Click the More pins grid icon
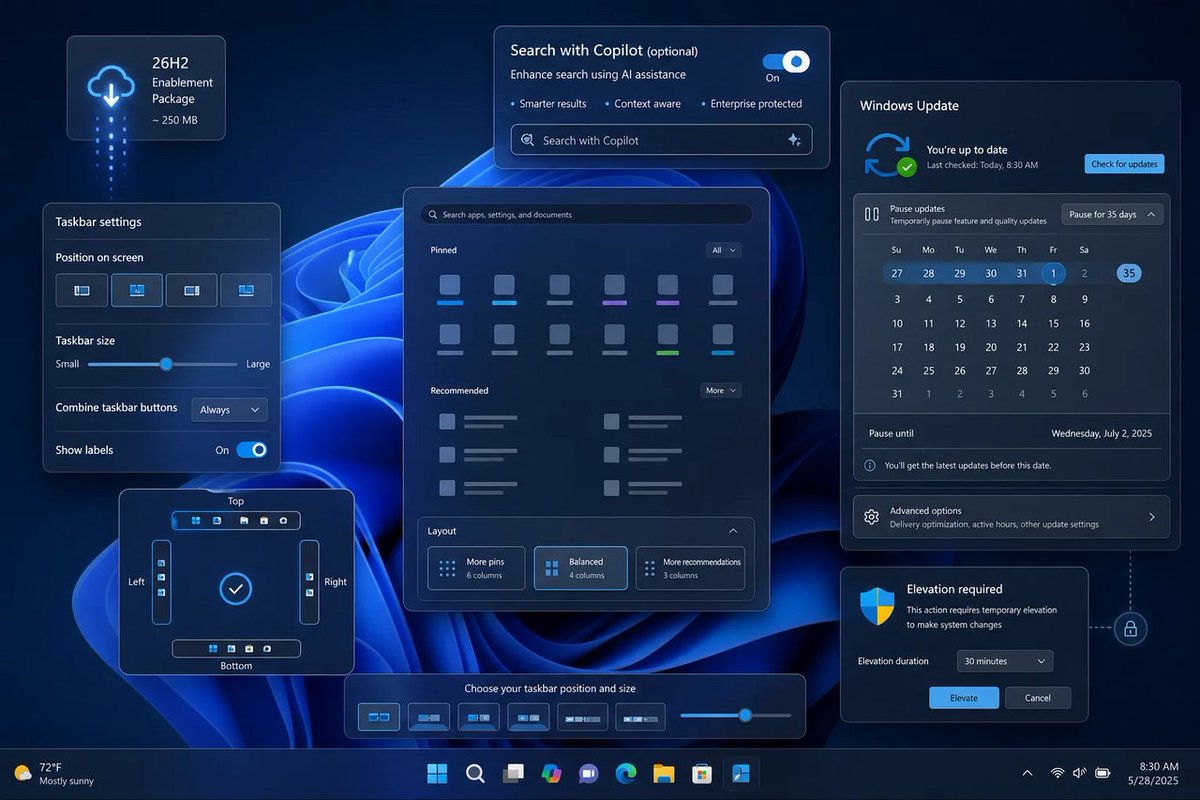The width and height of the screenshot is (1200, 800). (x=448, y=568)
